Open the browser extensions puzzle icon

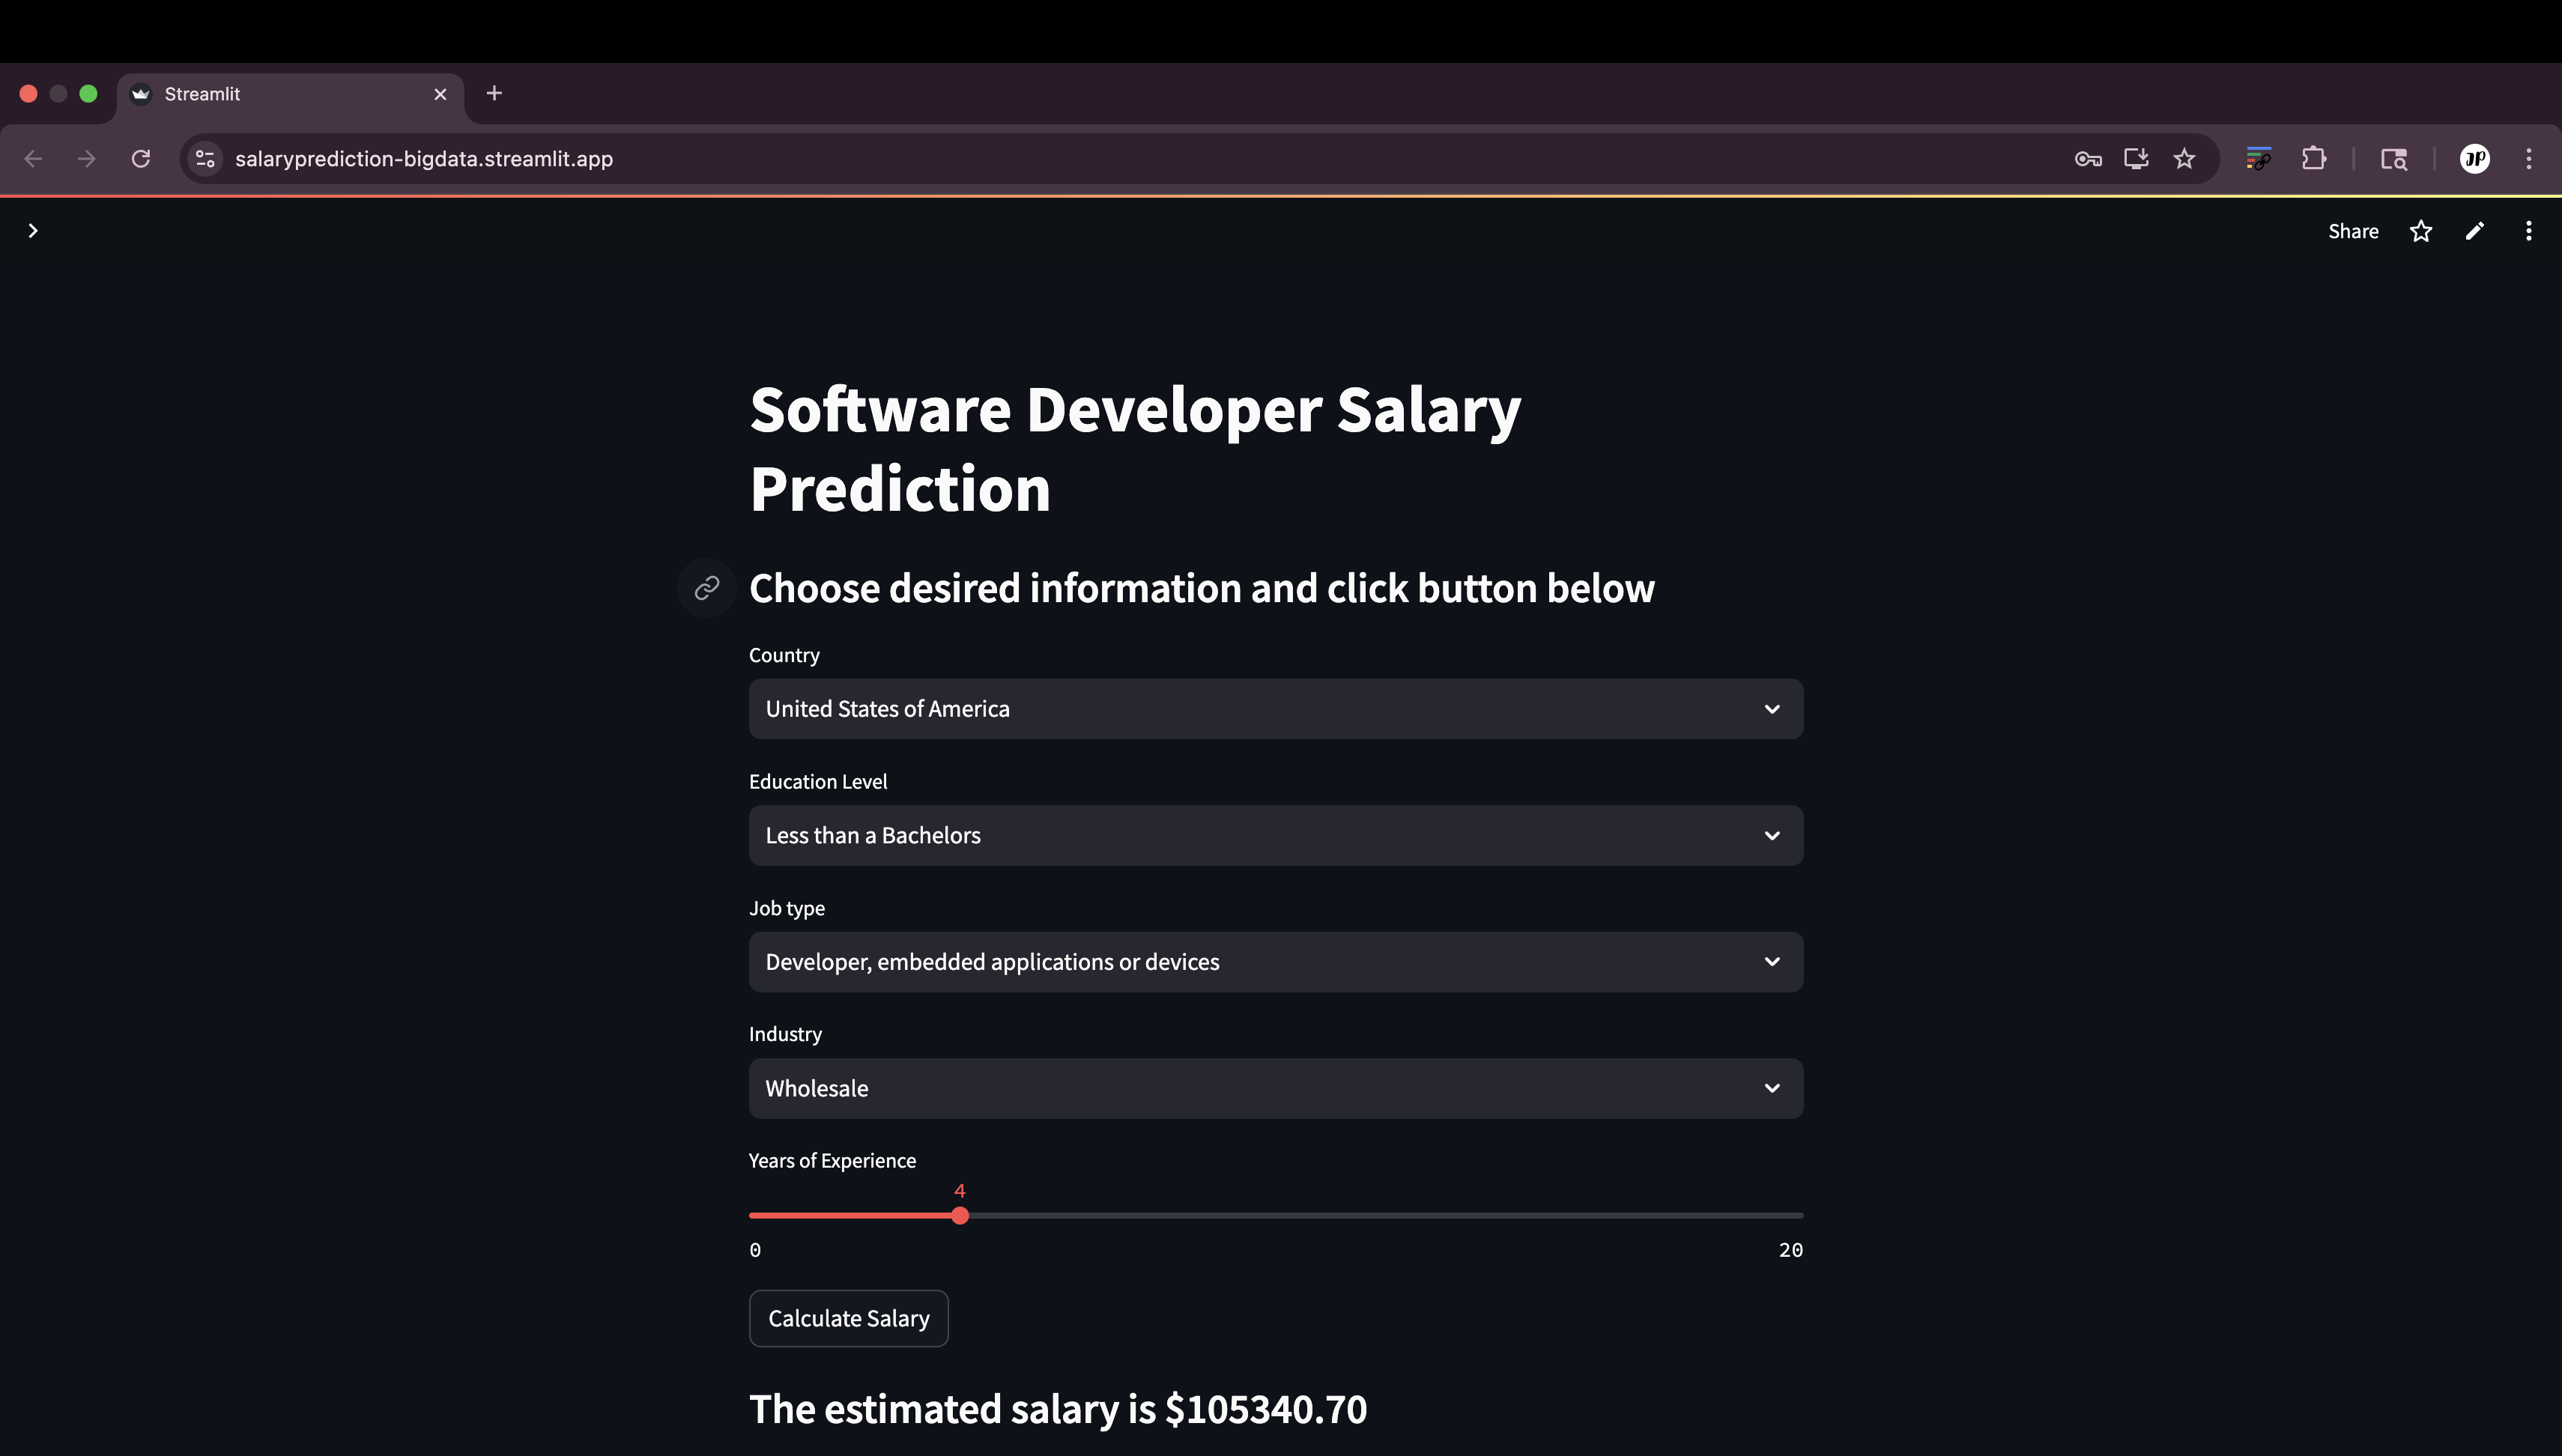tap(2313, 159)
